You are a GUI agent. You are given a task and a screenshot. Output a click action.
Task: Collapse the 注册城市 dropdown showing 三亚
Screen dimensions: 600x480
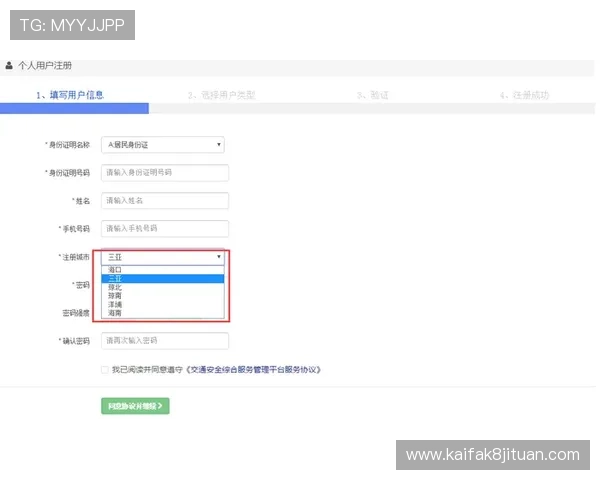(163, 257)
